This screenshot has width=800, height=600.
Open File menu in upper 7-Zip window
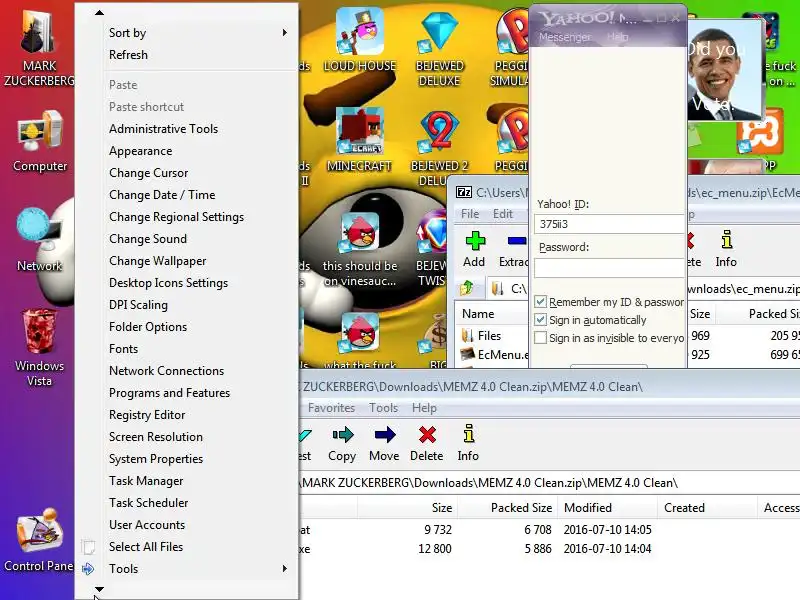click(470, 214)
